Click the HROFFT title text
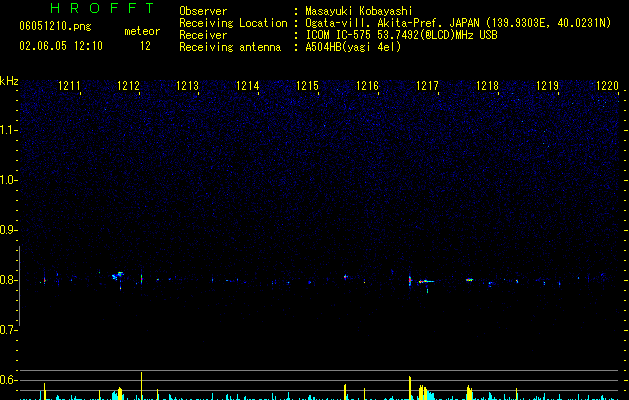The image size is (629, 400). click(x=102, y=8)
